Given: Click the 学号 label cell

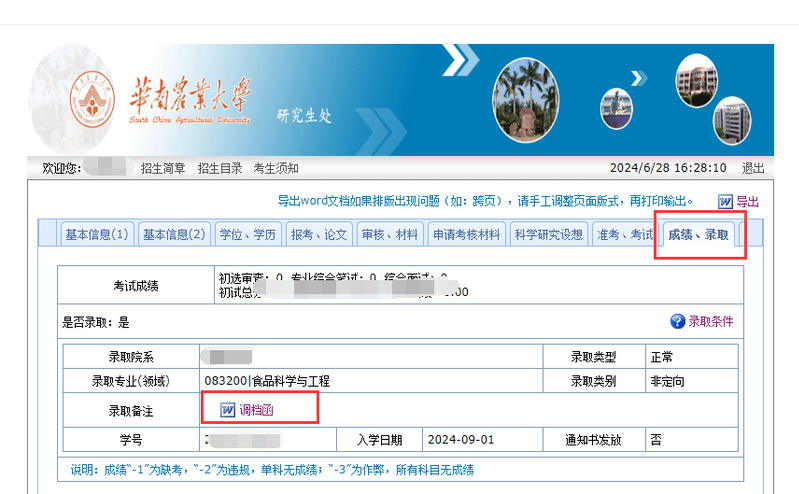Looking at the screenshot, I should (x=131, y=439).
